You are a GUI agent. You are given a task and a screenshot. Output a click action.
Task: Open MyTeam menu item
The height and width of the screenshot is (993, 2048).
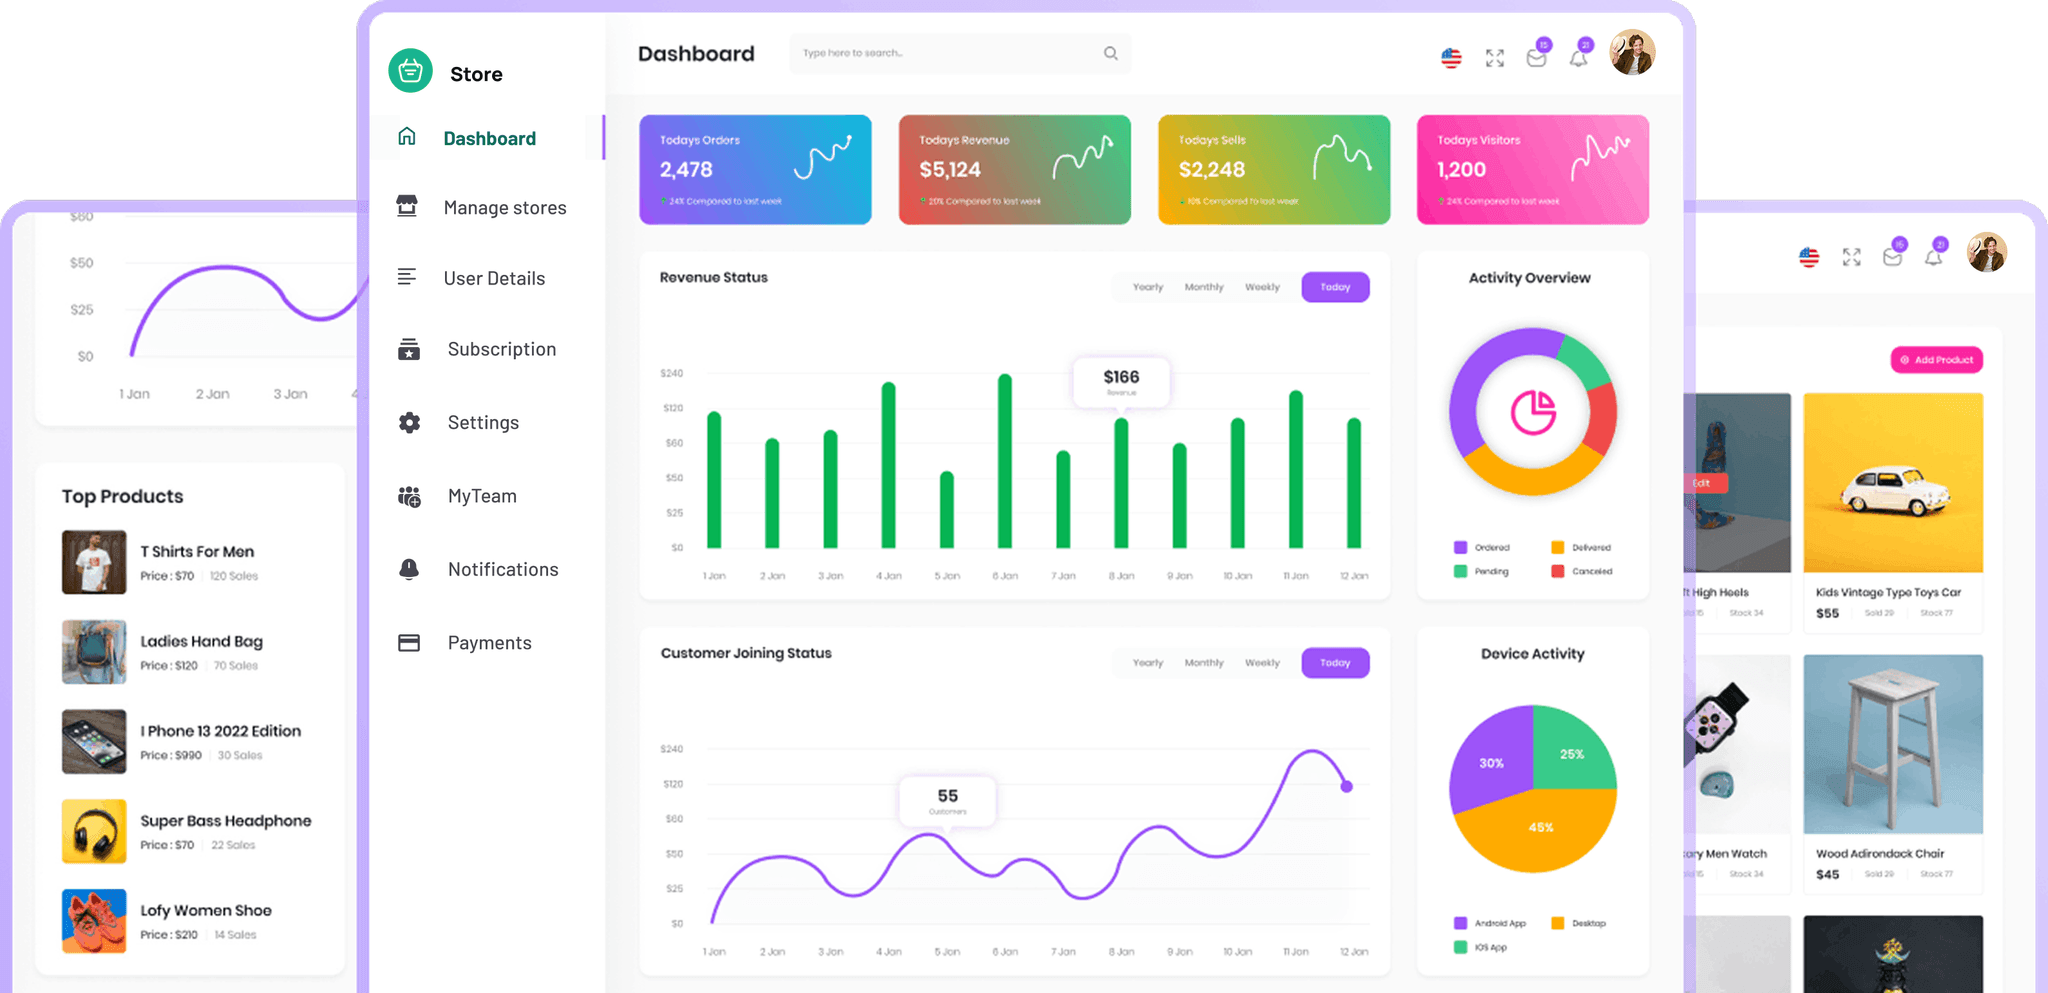click(x=482, y=496)
